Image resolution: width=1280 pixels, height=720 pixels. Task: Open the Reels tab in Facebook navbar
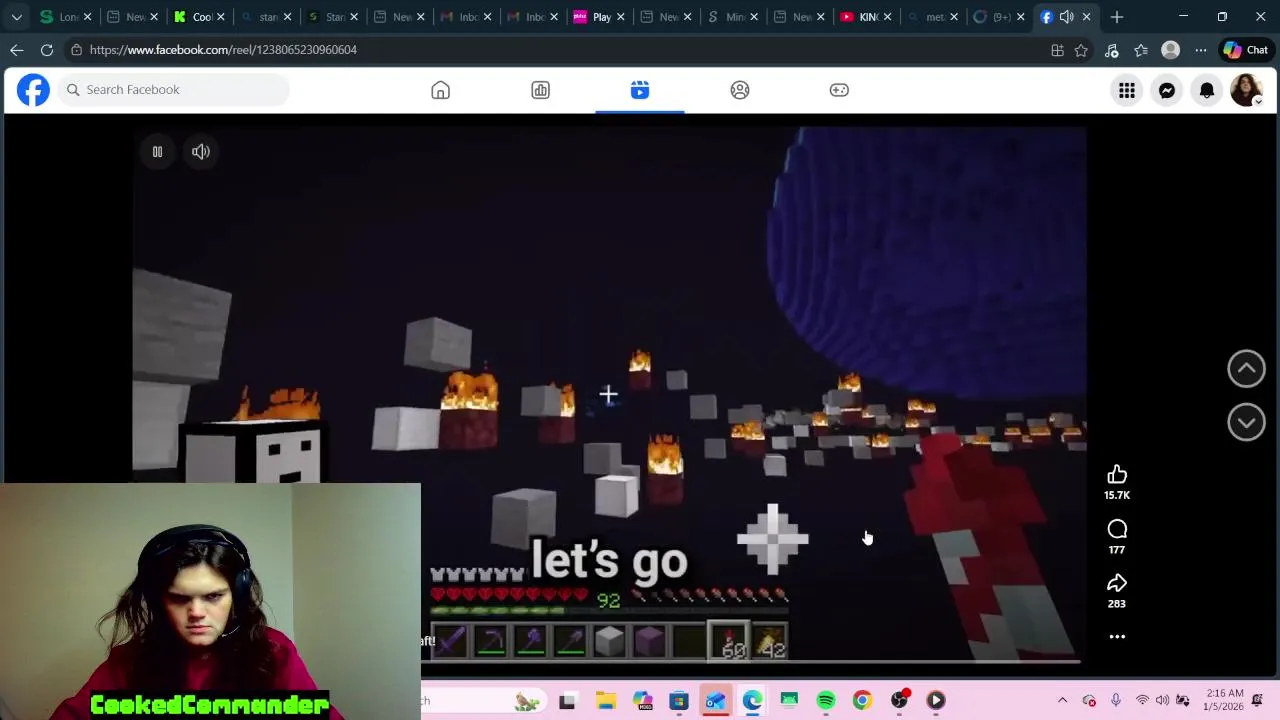640,90
